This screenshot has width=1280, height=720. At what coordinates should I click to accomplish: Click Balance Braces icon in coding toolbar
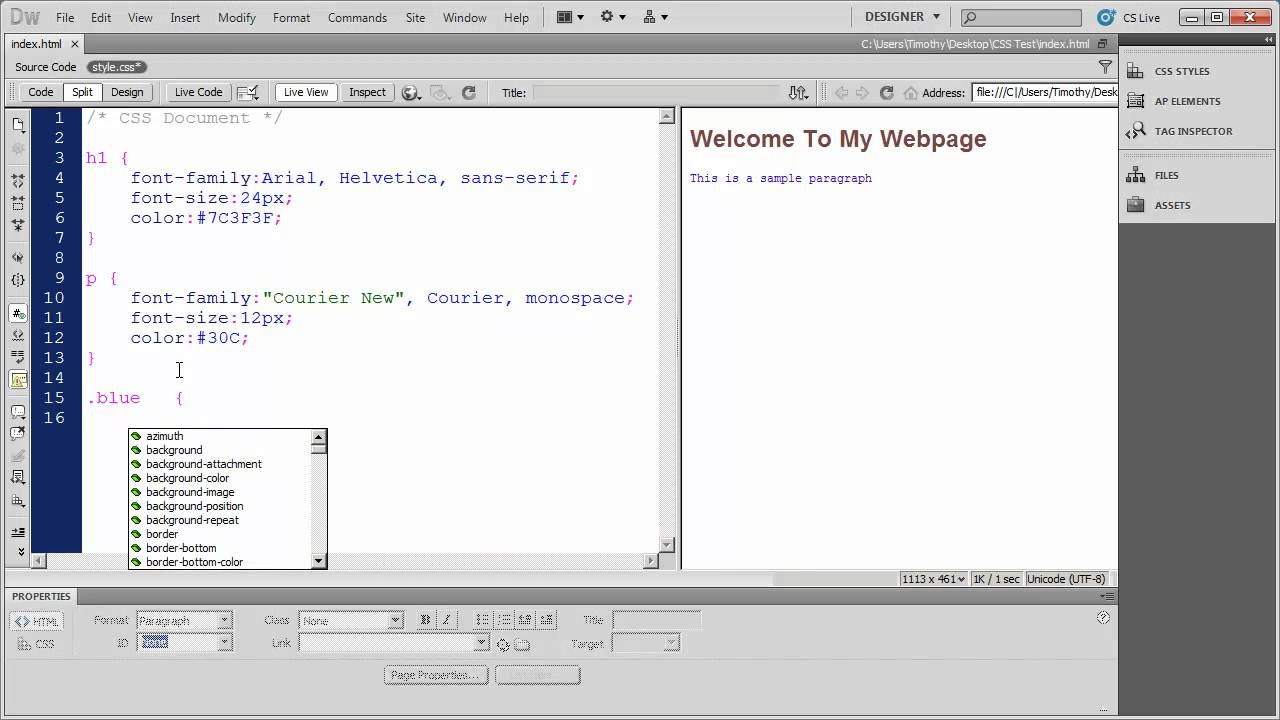18,281
